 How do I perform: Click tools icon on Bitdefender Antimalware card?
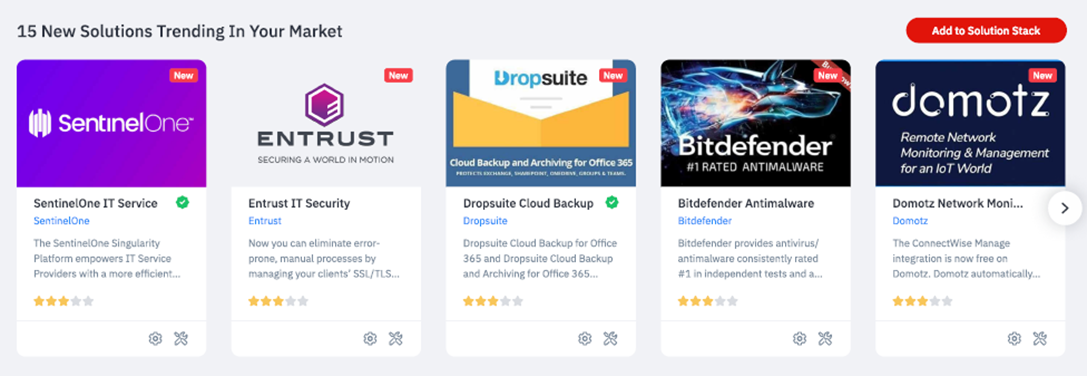826,339
